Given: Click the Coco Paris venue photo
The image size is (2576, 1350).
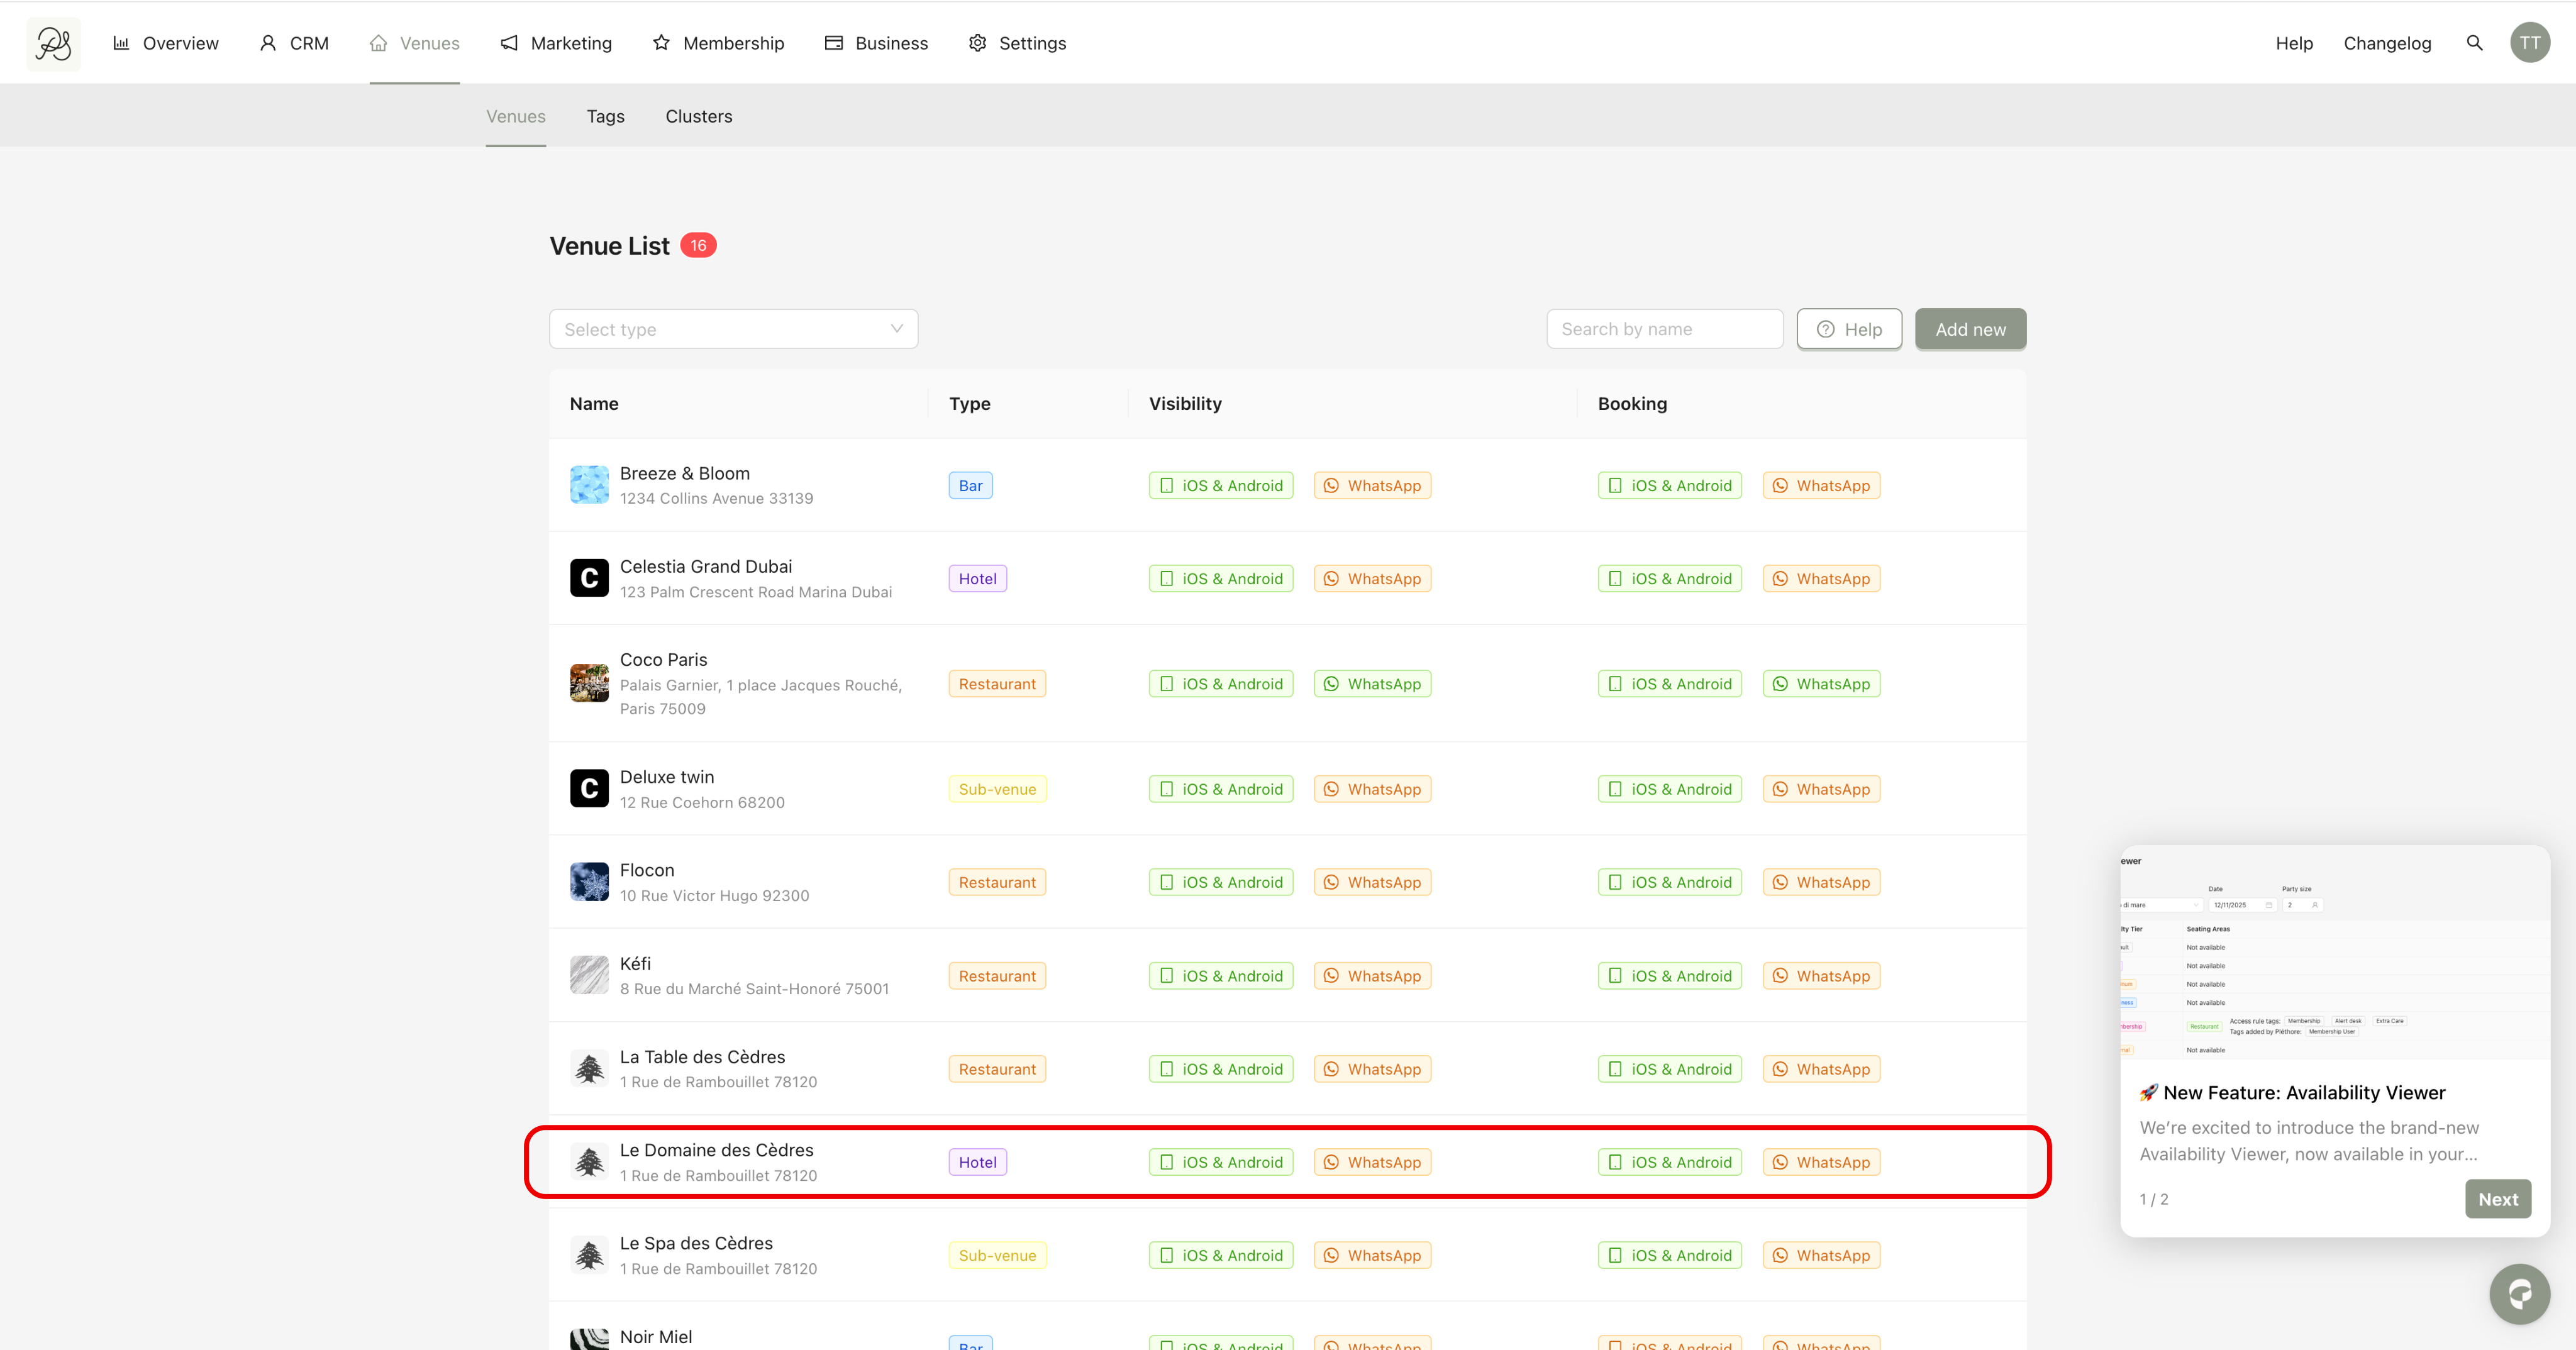Looking at the screenshot, I should tap(589, 683).
